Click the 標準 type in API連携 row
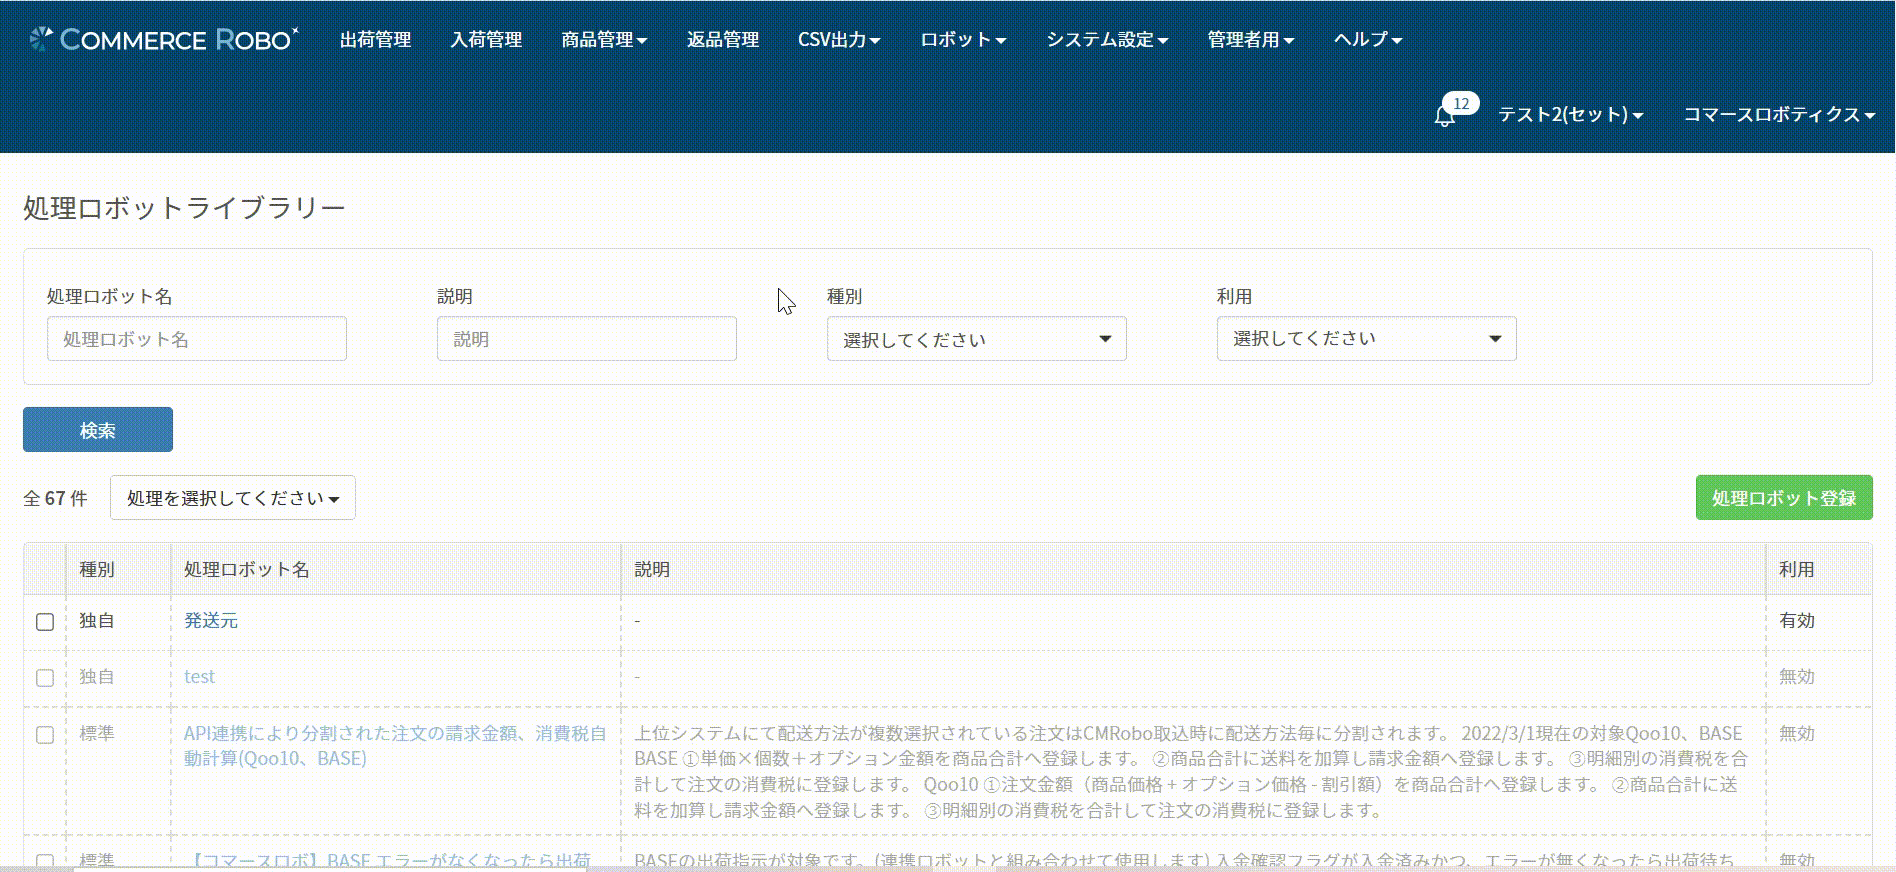1896x872 pixels. (x=97, y=733)
